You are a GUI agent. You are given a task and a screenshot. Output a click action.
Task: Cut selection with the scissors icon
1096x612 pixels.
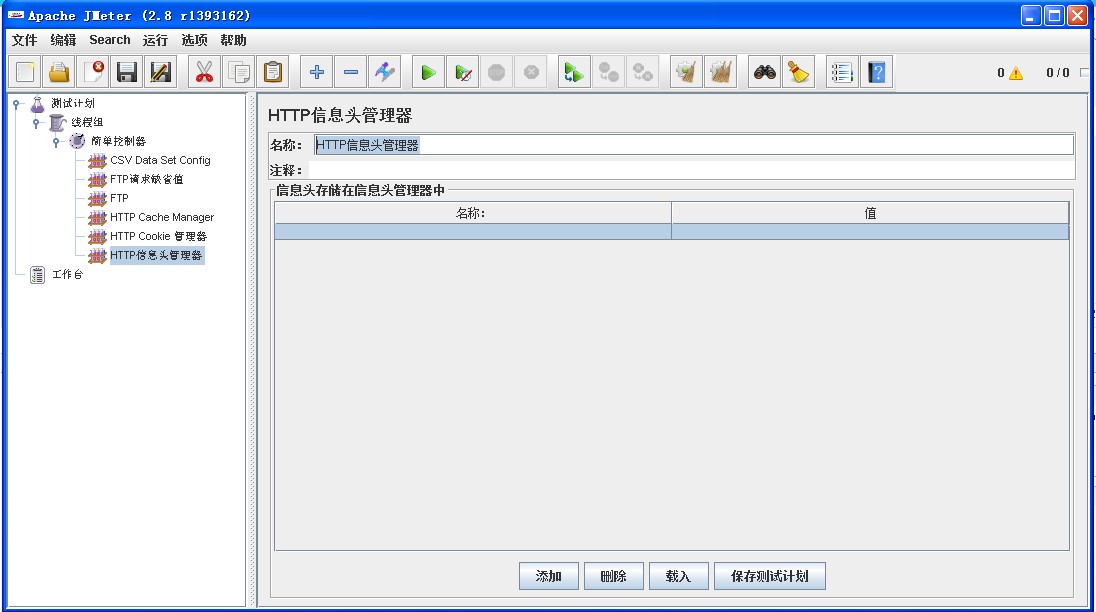pyautogui.click(x=204, y=72)
